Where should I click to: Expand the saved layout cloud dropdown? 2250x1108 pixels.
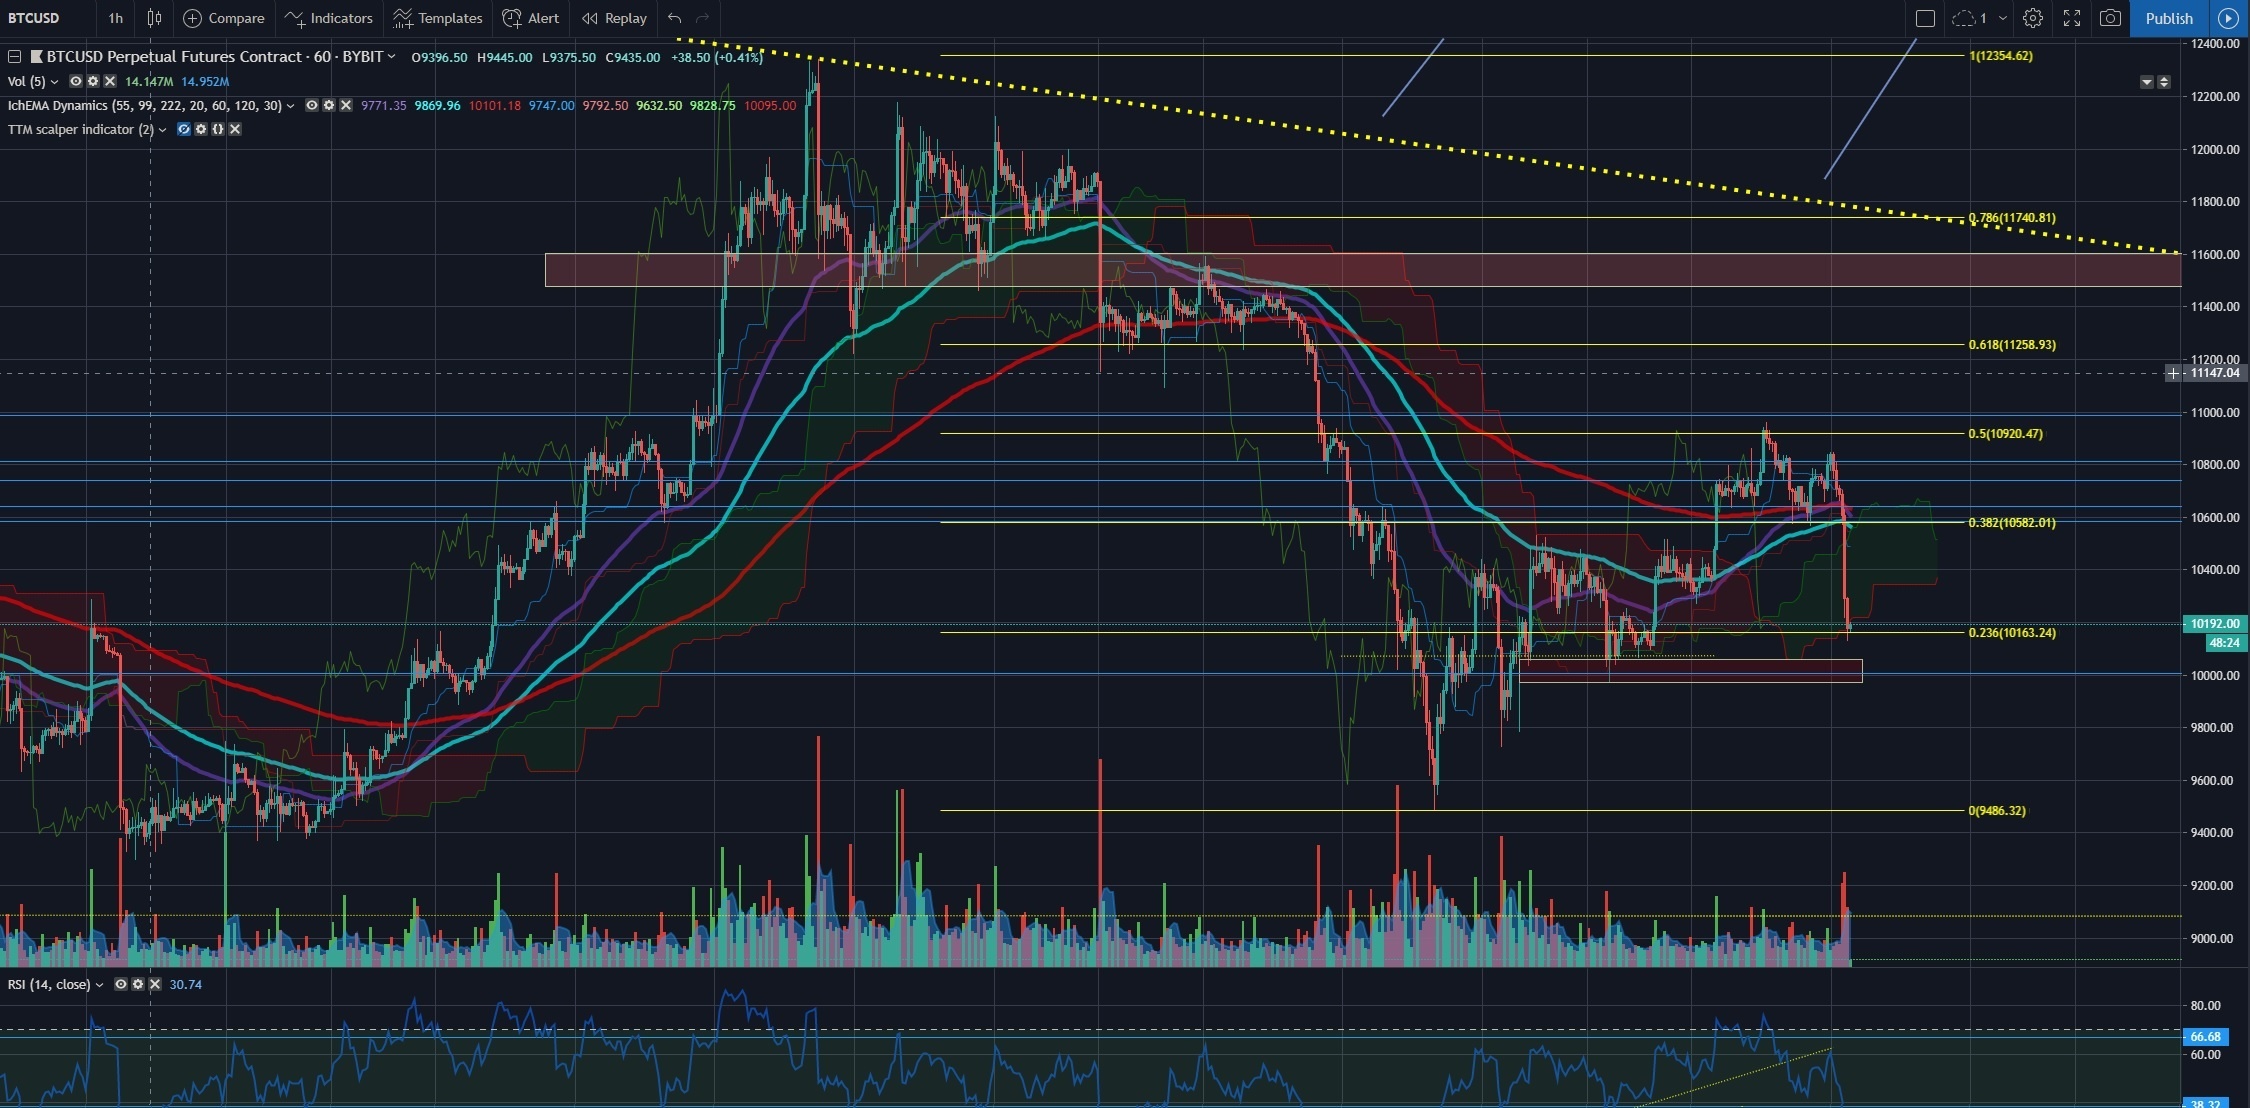[2002, 18]
